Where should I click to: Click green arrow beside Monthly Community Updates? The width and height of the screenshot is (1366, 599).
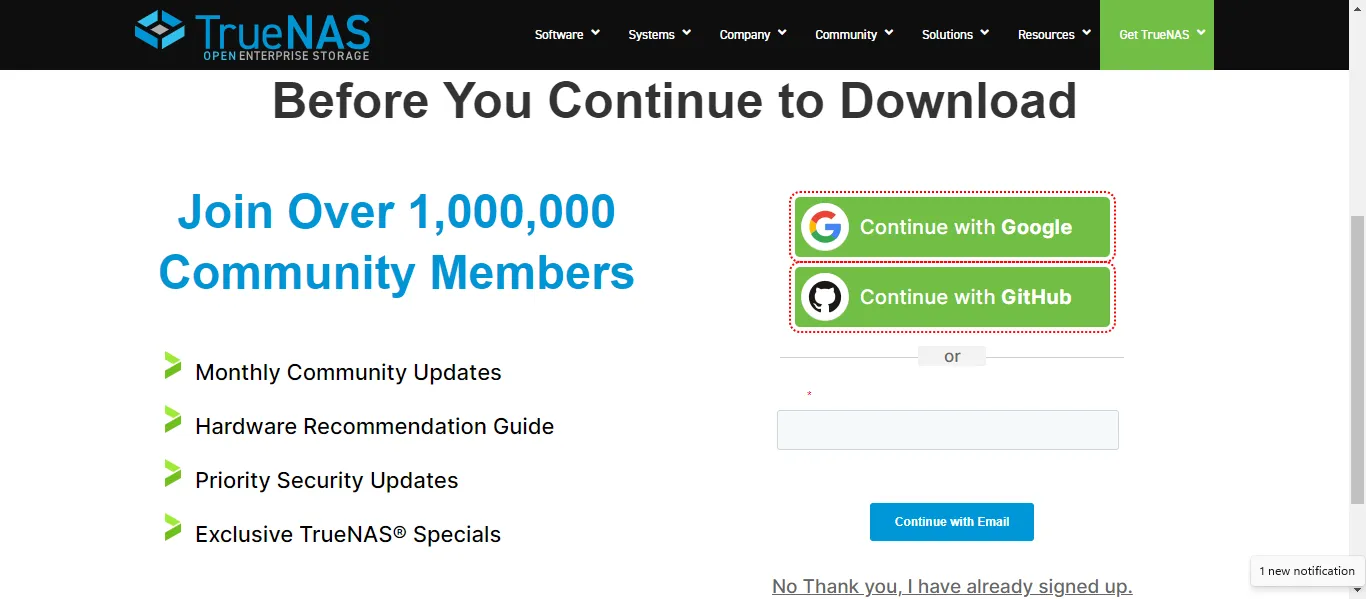point(173,366)
